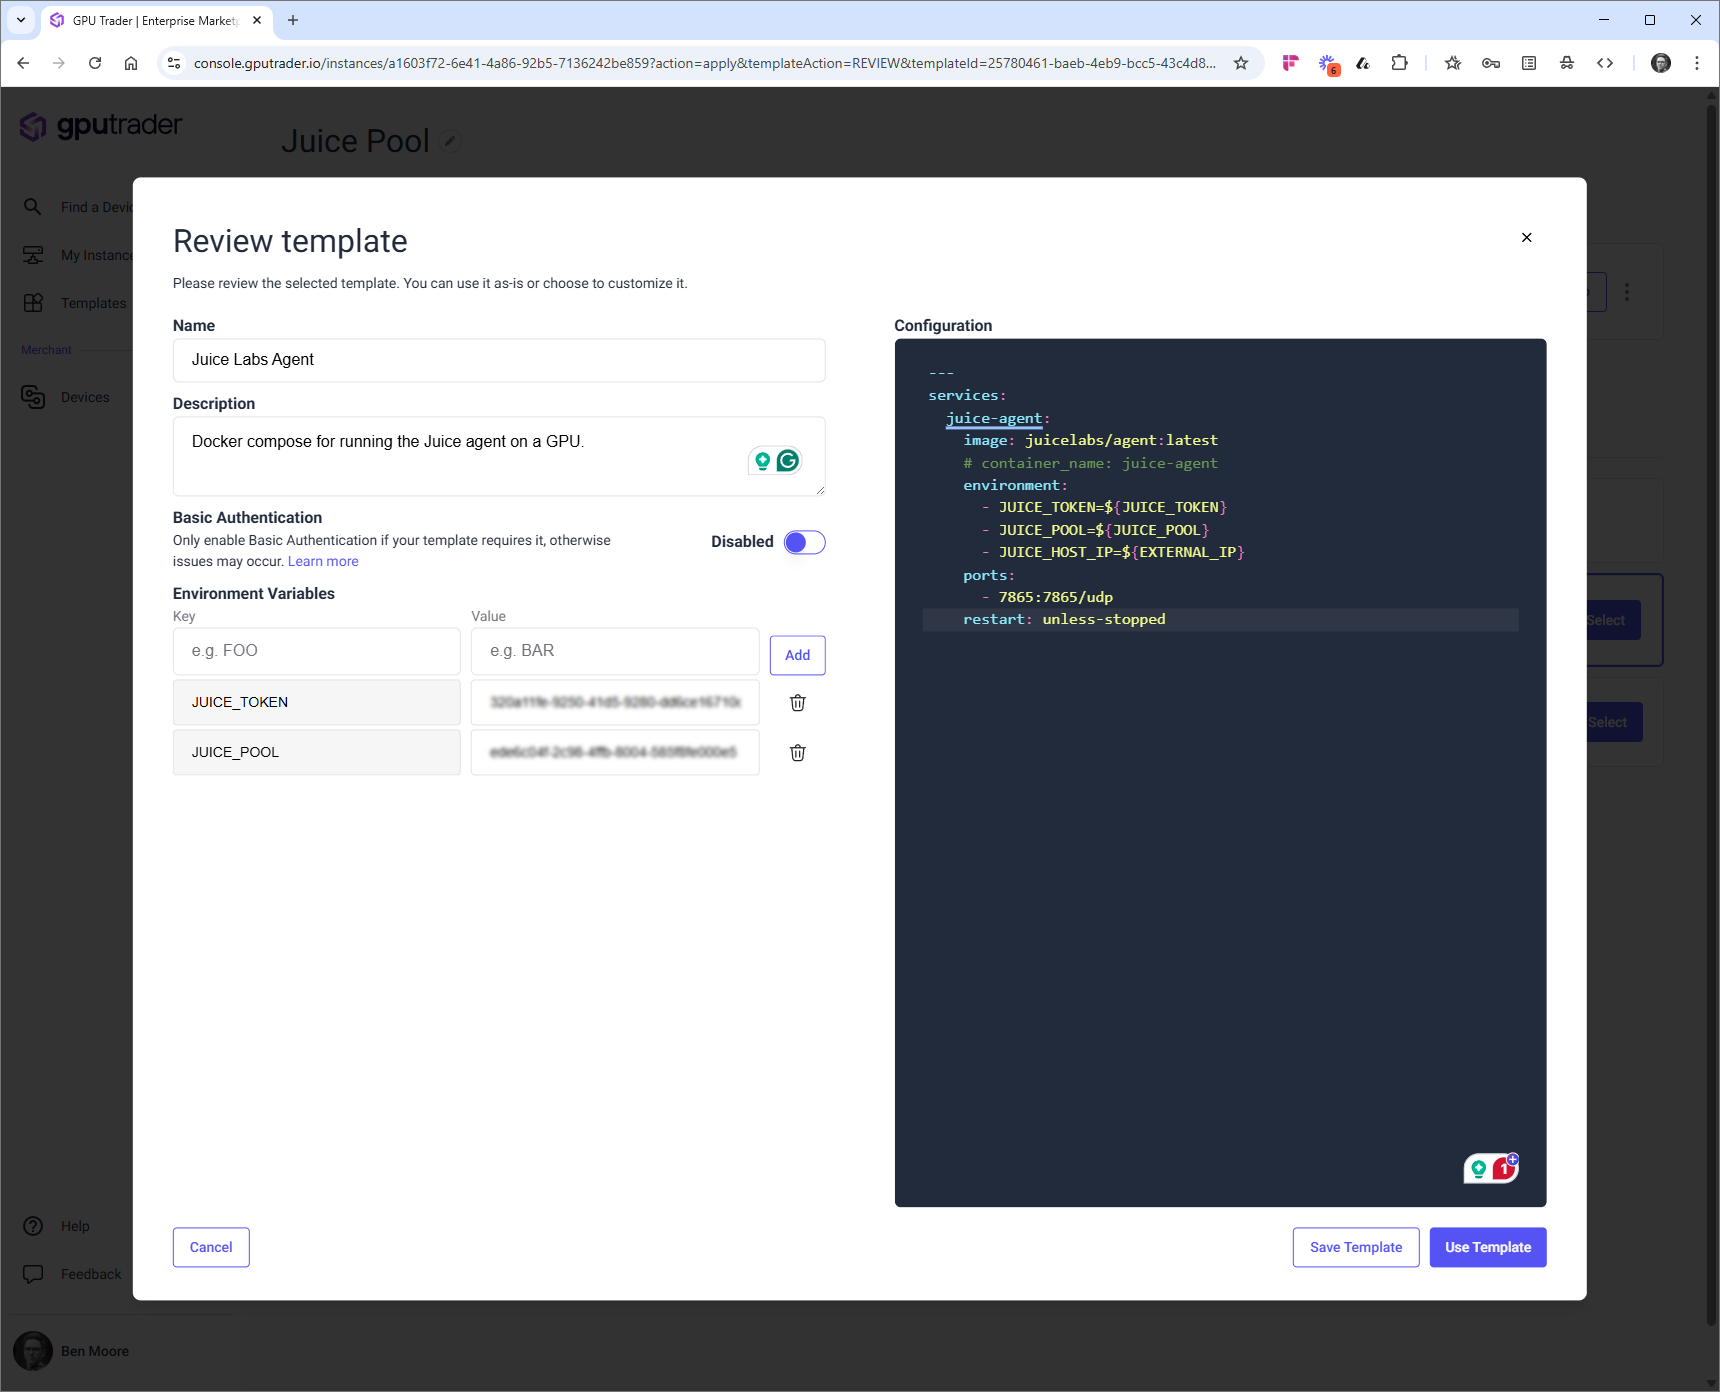Open My Instances in the sidebar
This screenshot has width=1720, height=1392.
[x=76, y=255]
